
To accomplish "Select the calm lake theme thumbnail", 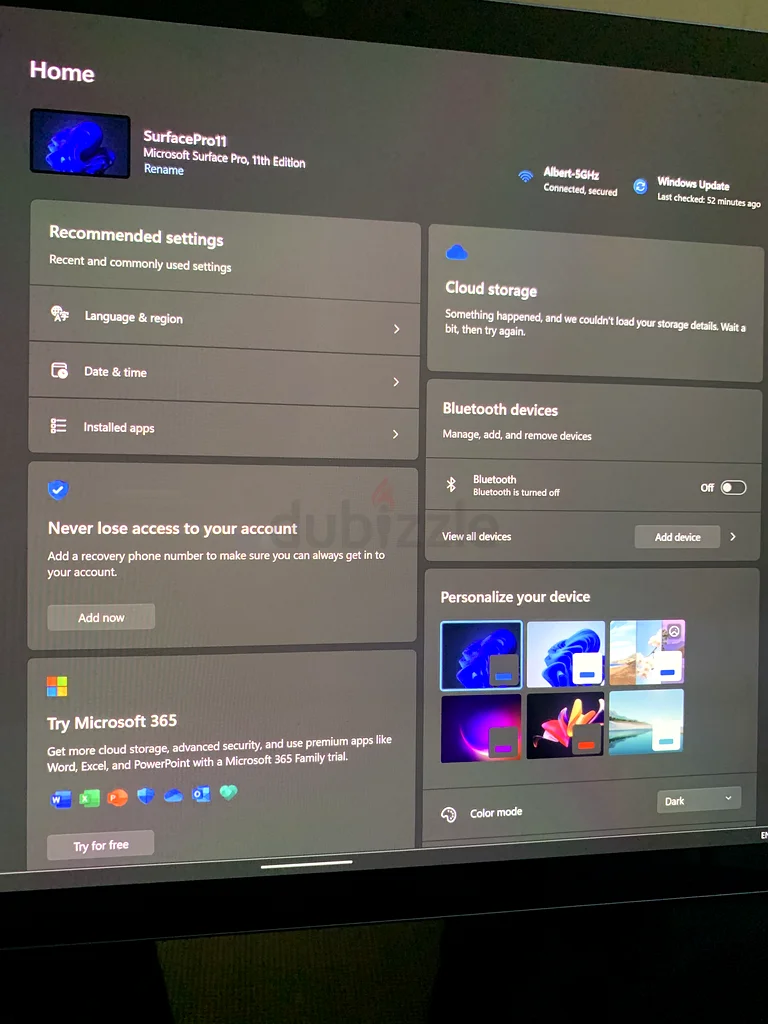I will pyautogui.click(x=647, y=722).
